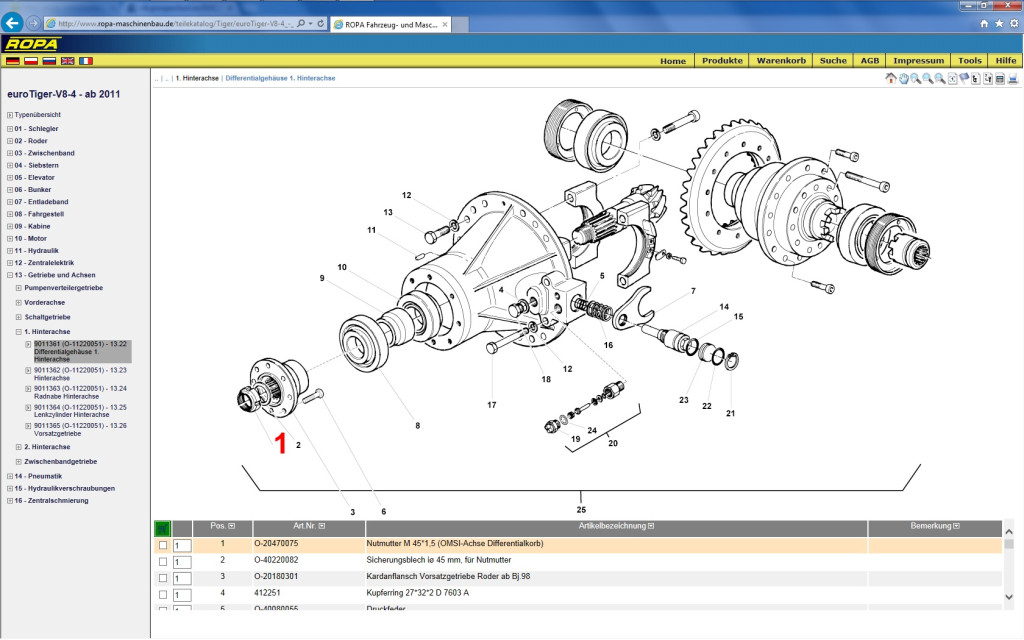The width and height of the screenshot is (1024, 640).
Task: Click the blue flag icon in the toolbar
Action: pos(964,78)
